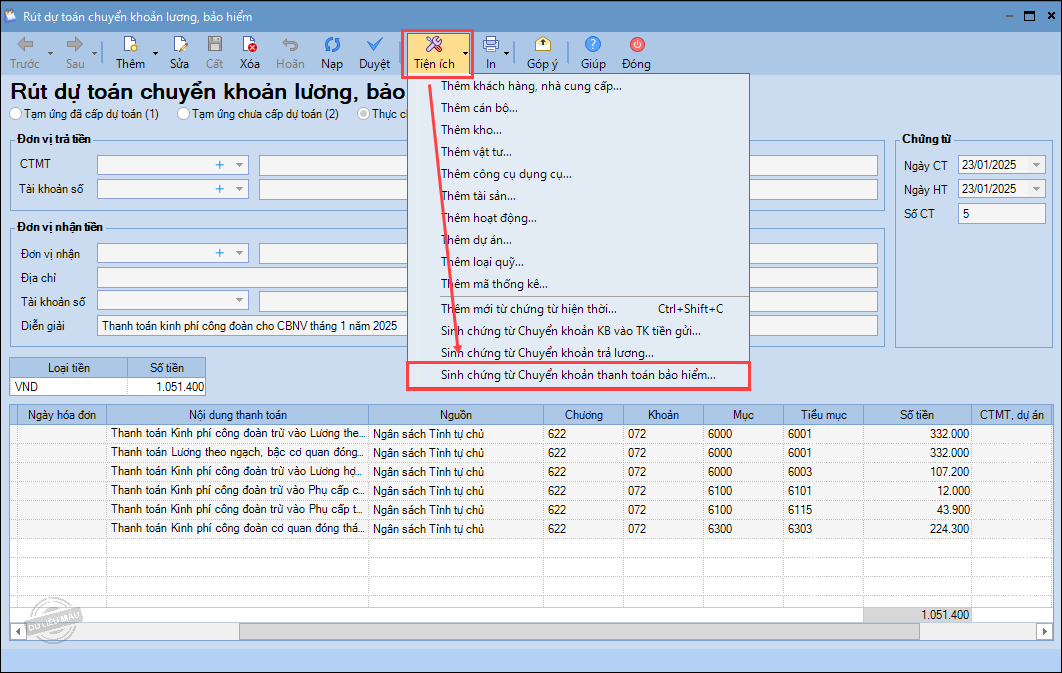This screenshot has width=1062, height=673.
Task: Click the Tiểu mục column header
Action: tap(824, 415)
